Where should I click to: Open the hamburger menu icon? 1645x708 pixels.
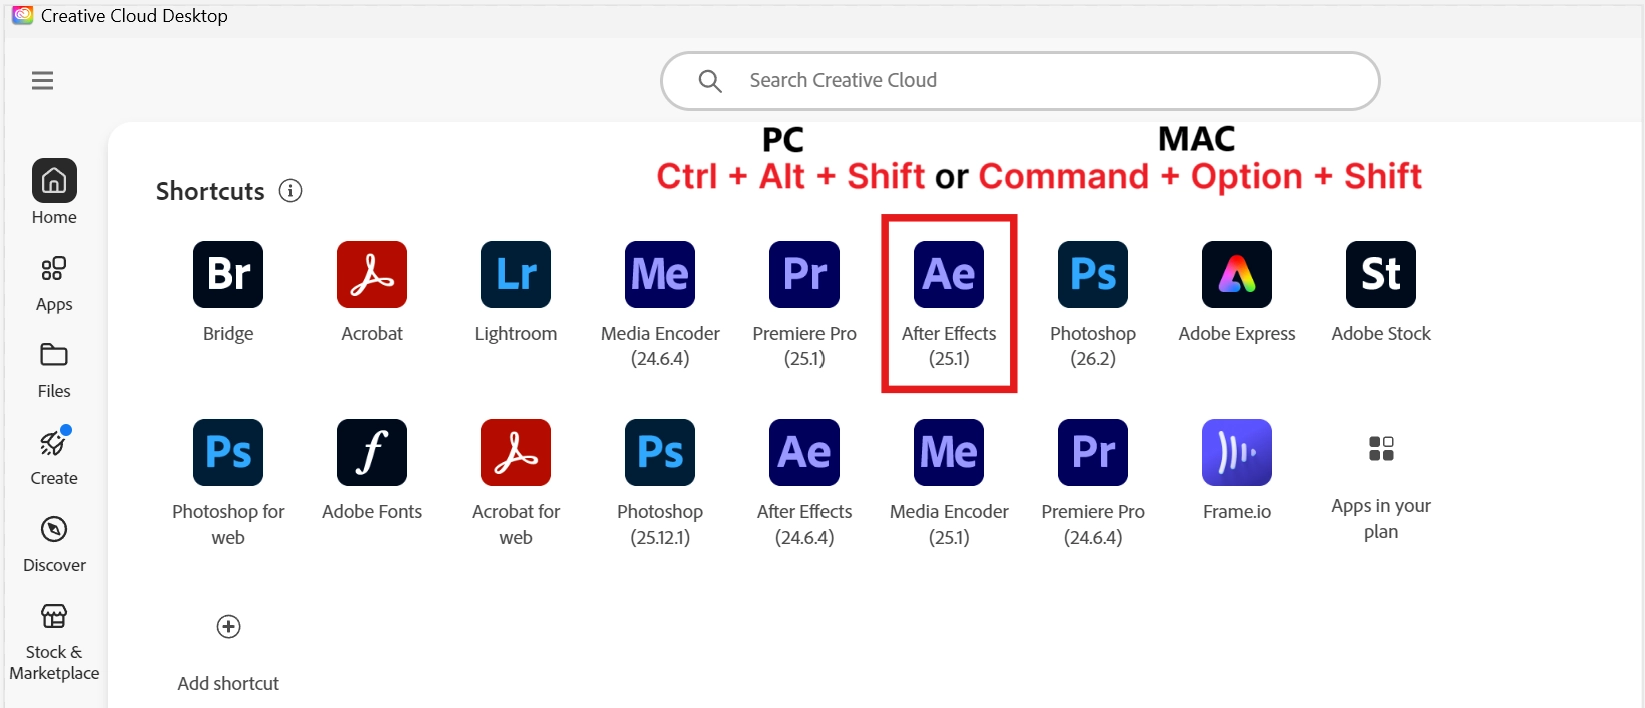pyautogui.click(x=42, y=81)
